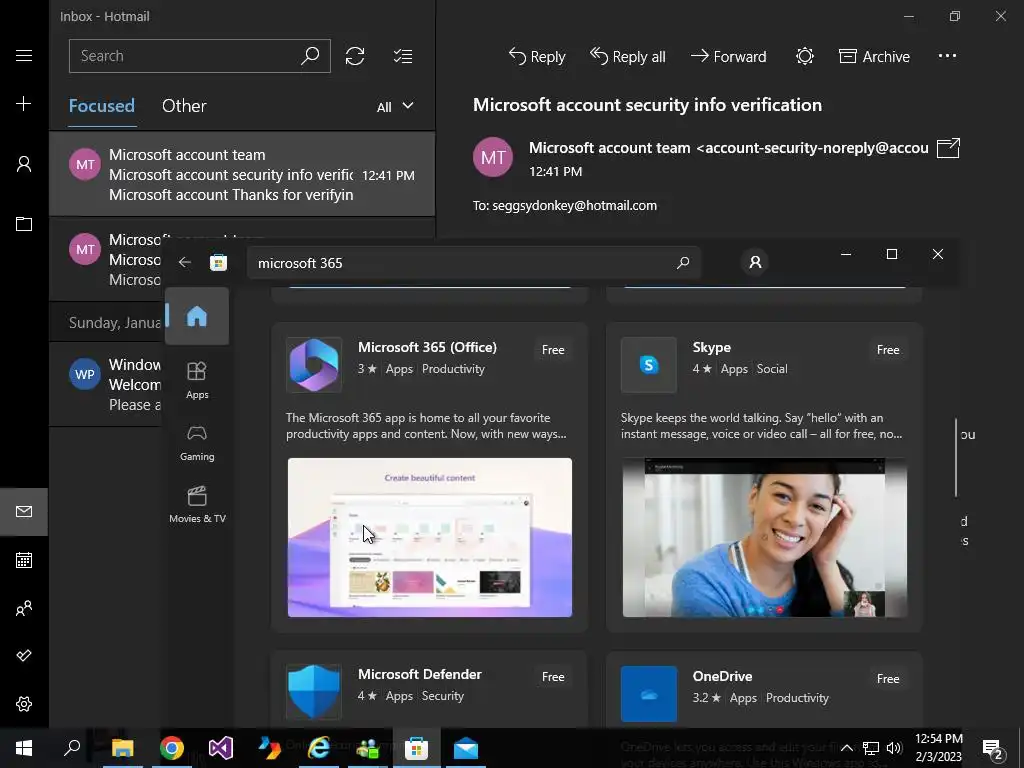Open Skype video call screenshot thumbnail

pos(765,537)
